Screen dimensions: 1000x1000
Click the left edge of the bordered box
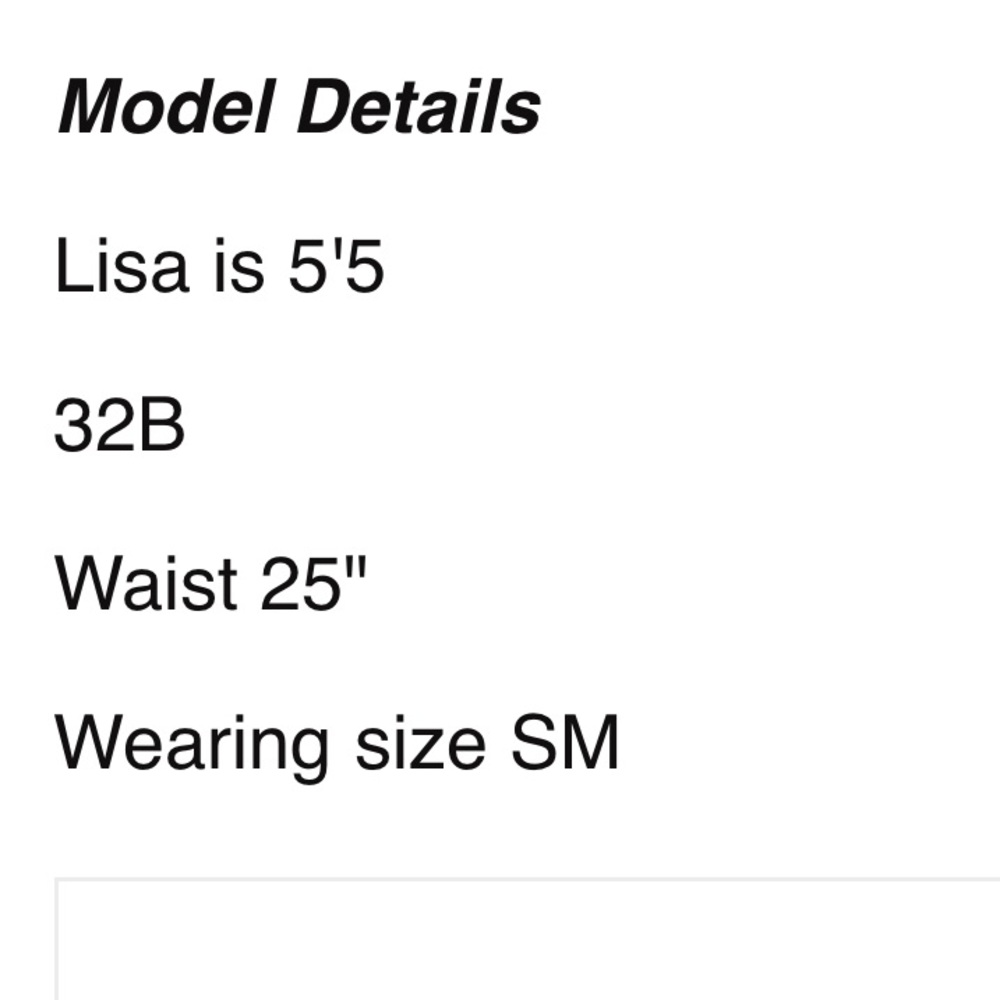57,941
